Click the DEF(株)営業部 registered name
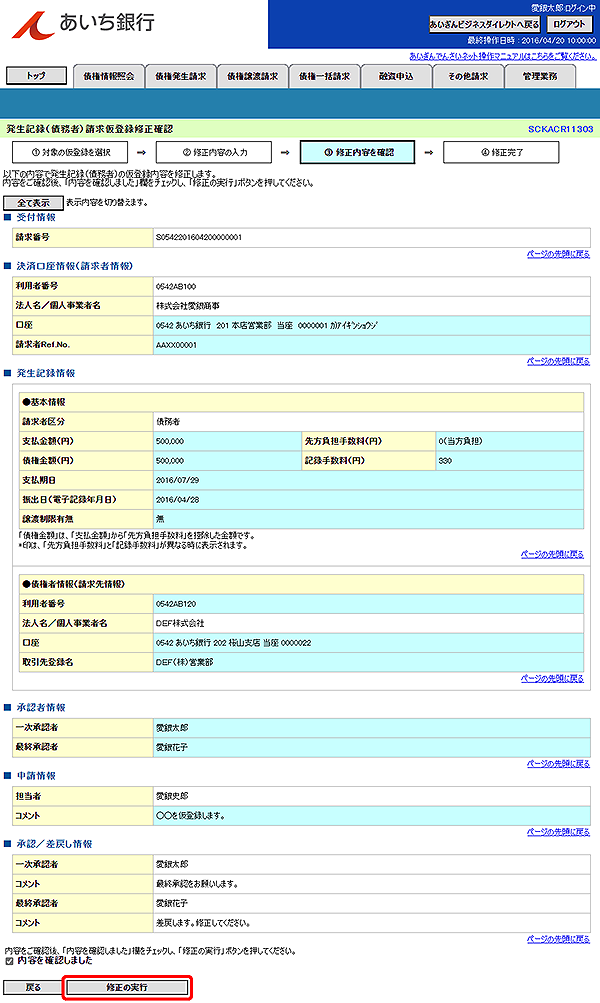600x1003 pixels. [184, 662]
